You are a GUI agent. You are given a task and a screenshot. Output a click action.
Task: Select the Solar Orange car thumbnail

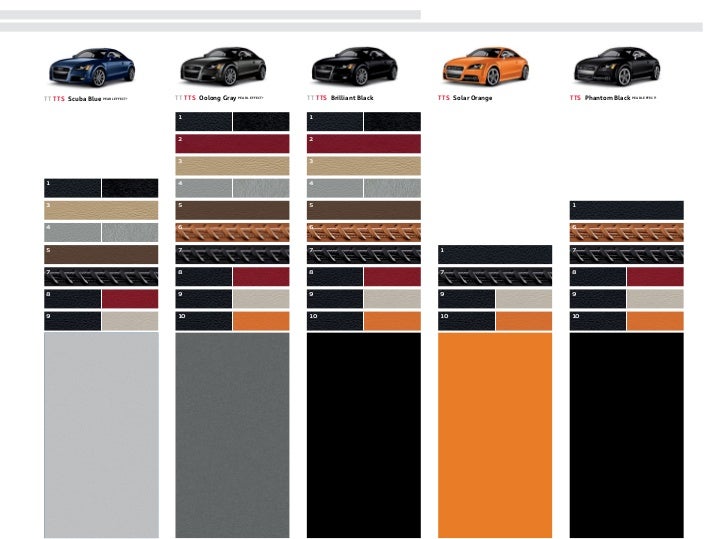point(486,66)
